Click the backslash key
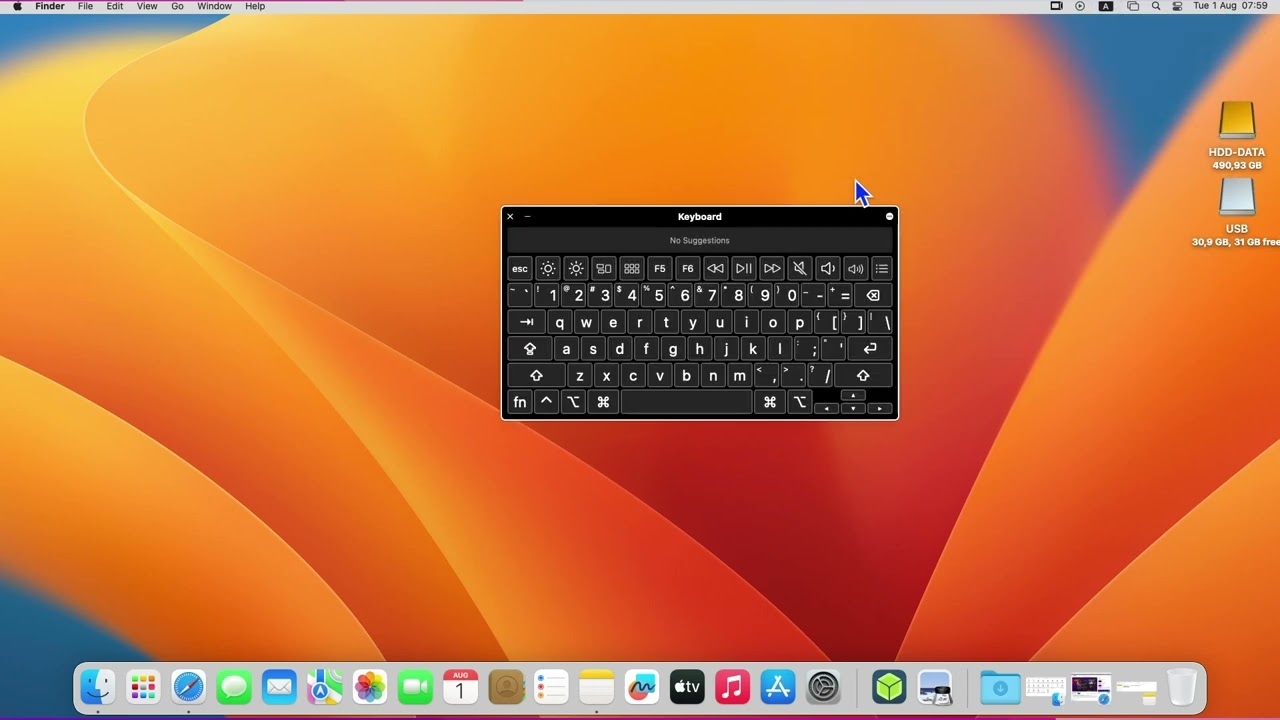This screenshot has width=1280, height=720. click(881, 322)
